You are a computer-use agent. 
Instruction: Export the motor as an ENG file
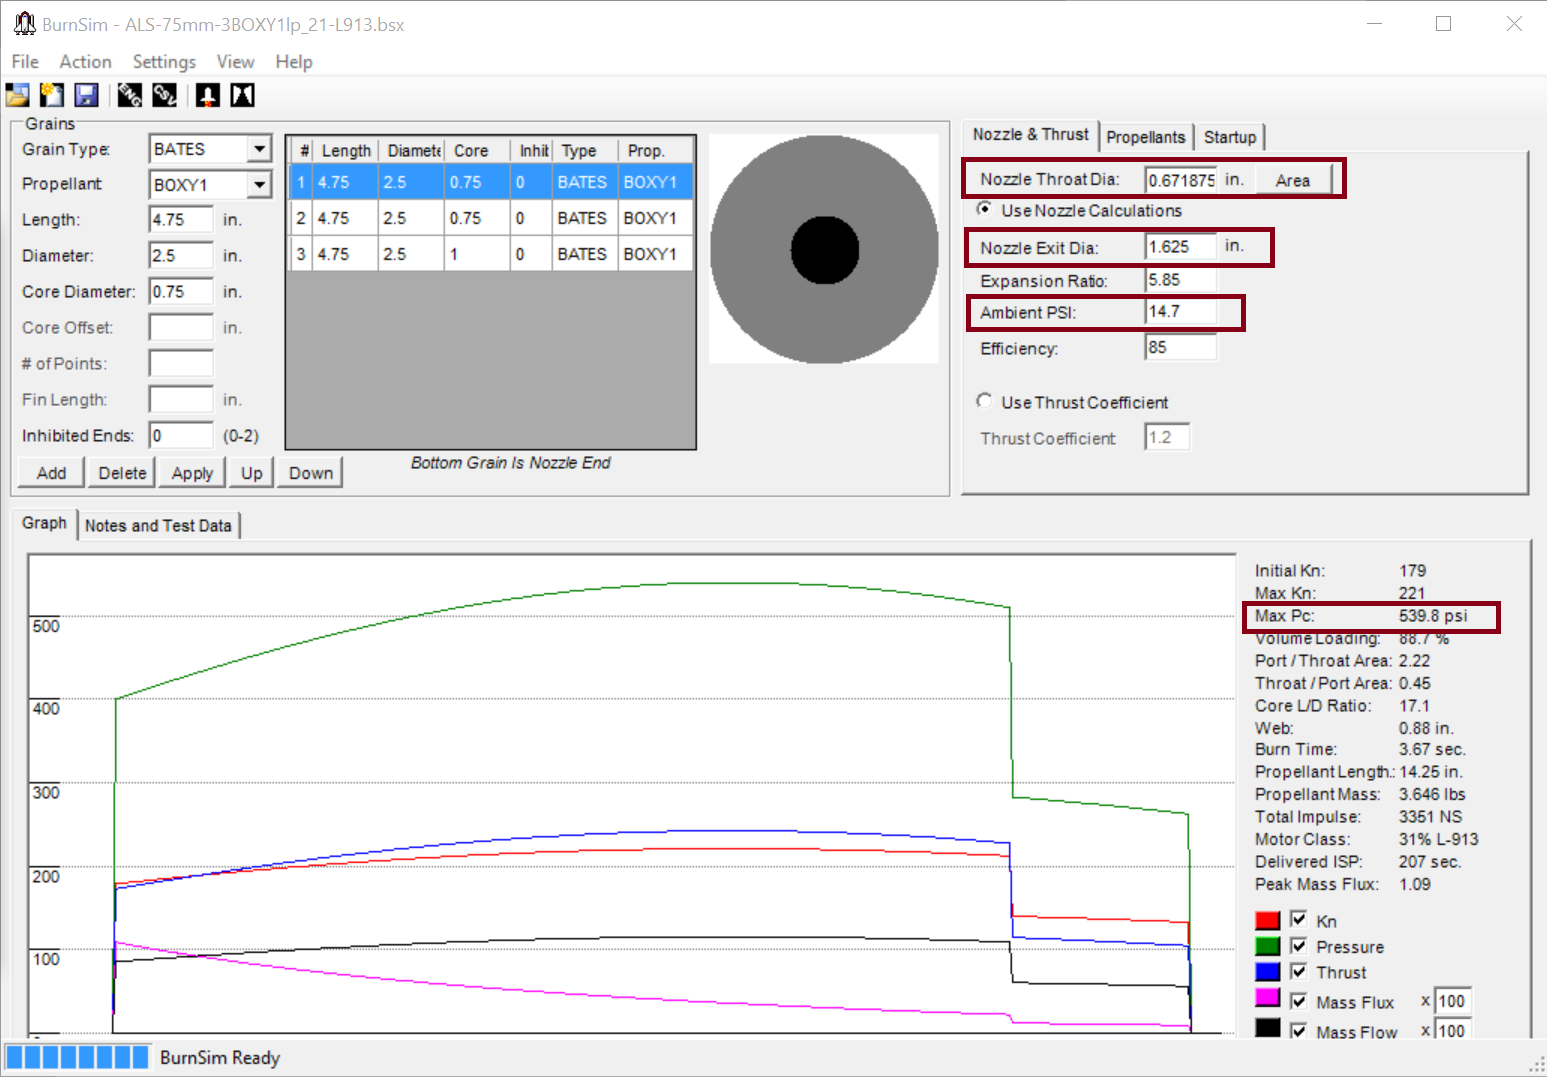[130, 95]
